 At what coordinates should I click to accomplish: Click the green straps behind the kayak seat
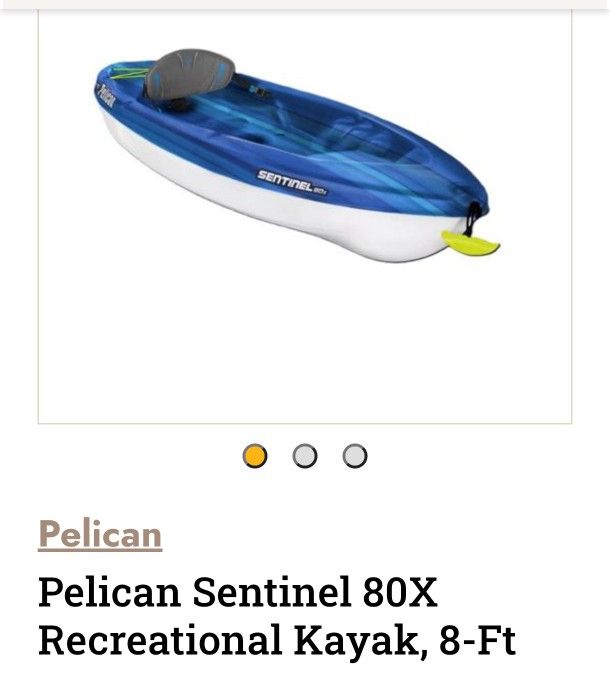click(128, 72)
